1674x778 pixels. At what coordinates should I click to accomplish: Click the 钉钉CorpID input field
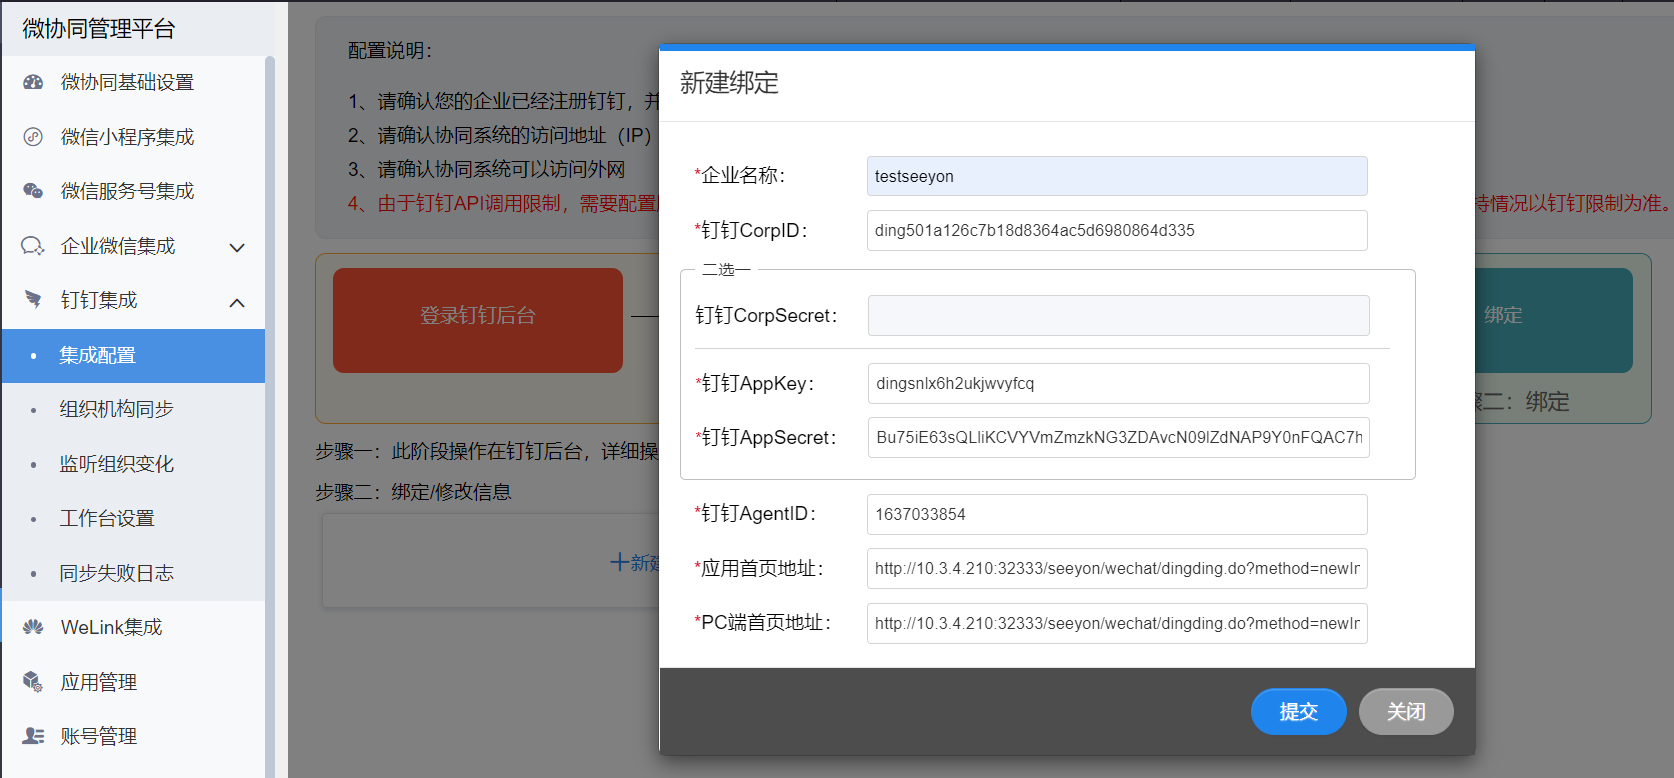1117,230
